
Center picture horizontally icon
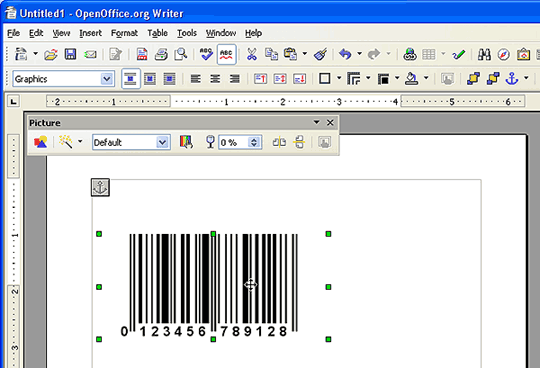pyautogui.click(x=215, y=79)
